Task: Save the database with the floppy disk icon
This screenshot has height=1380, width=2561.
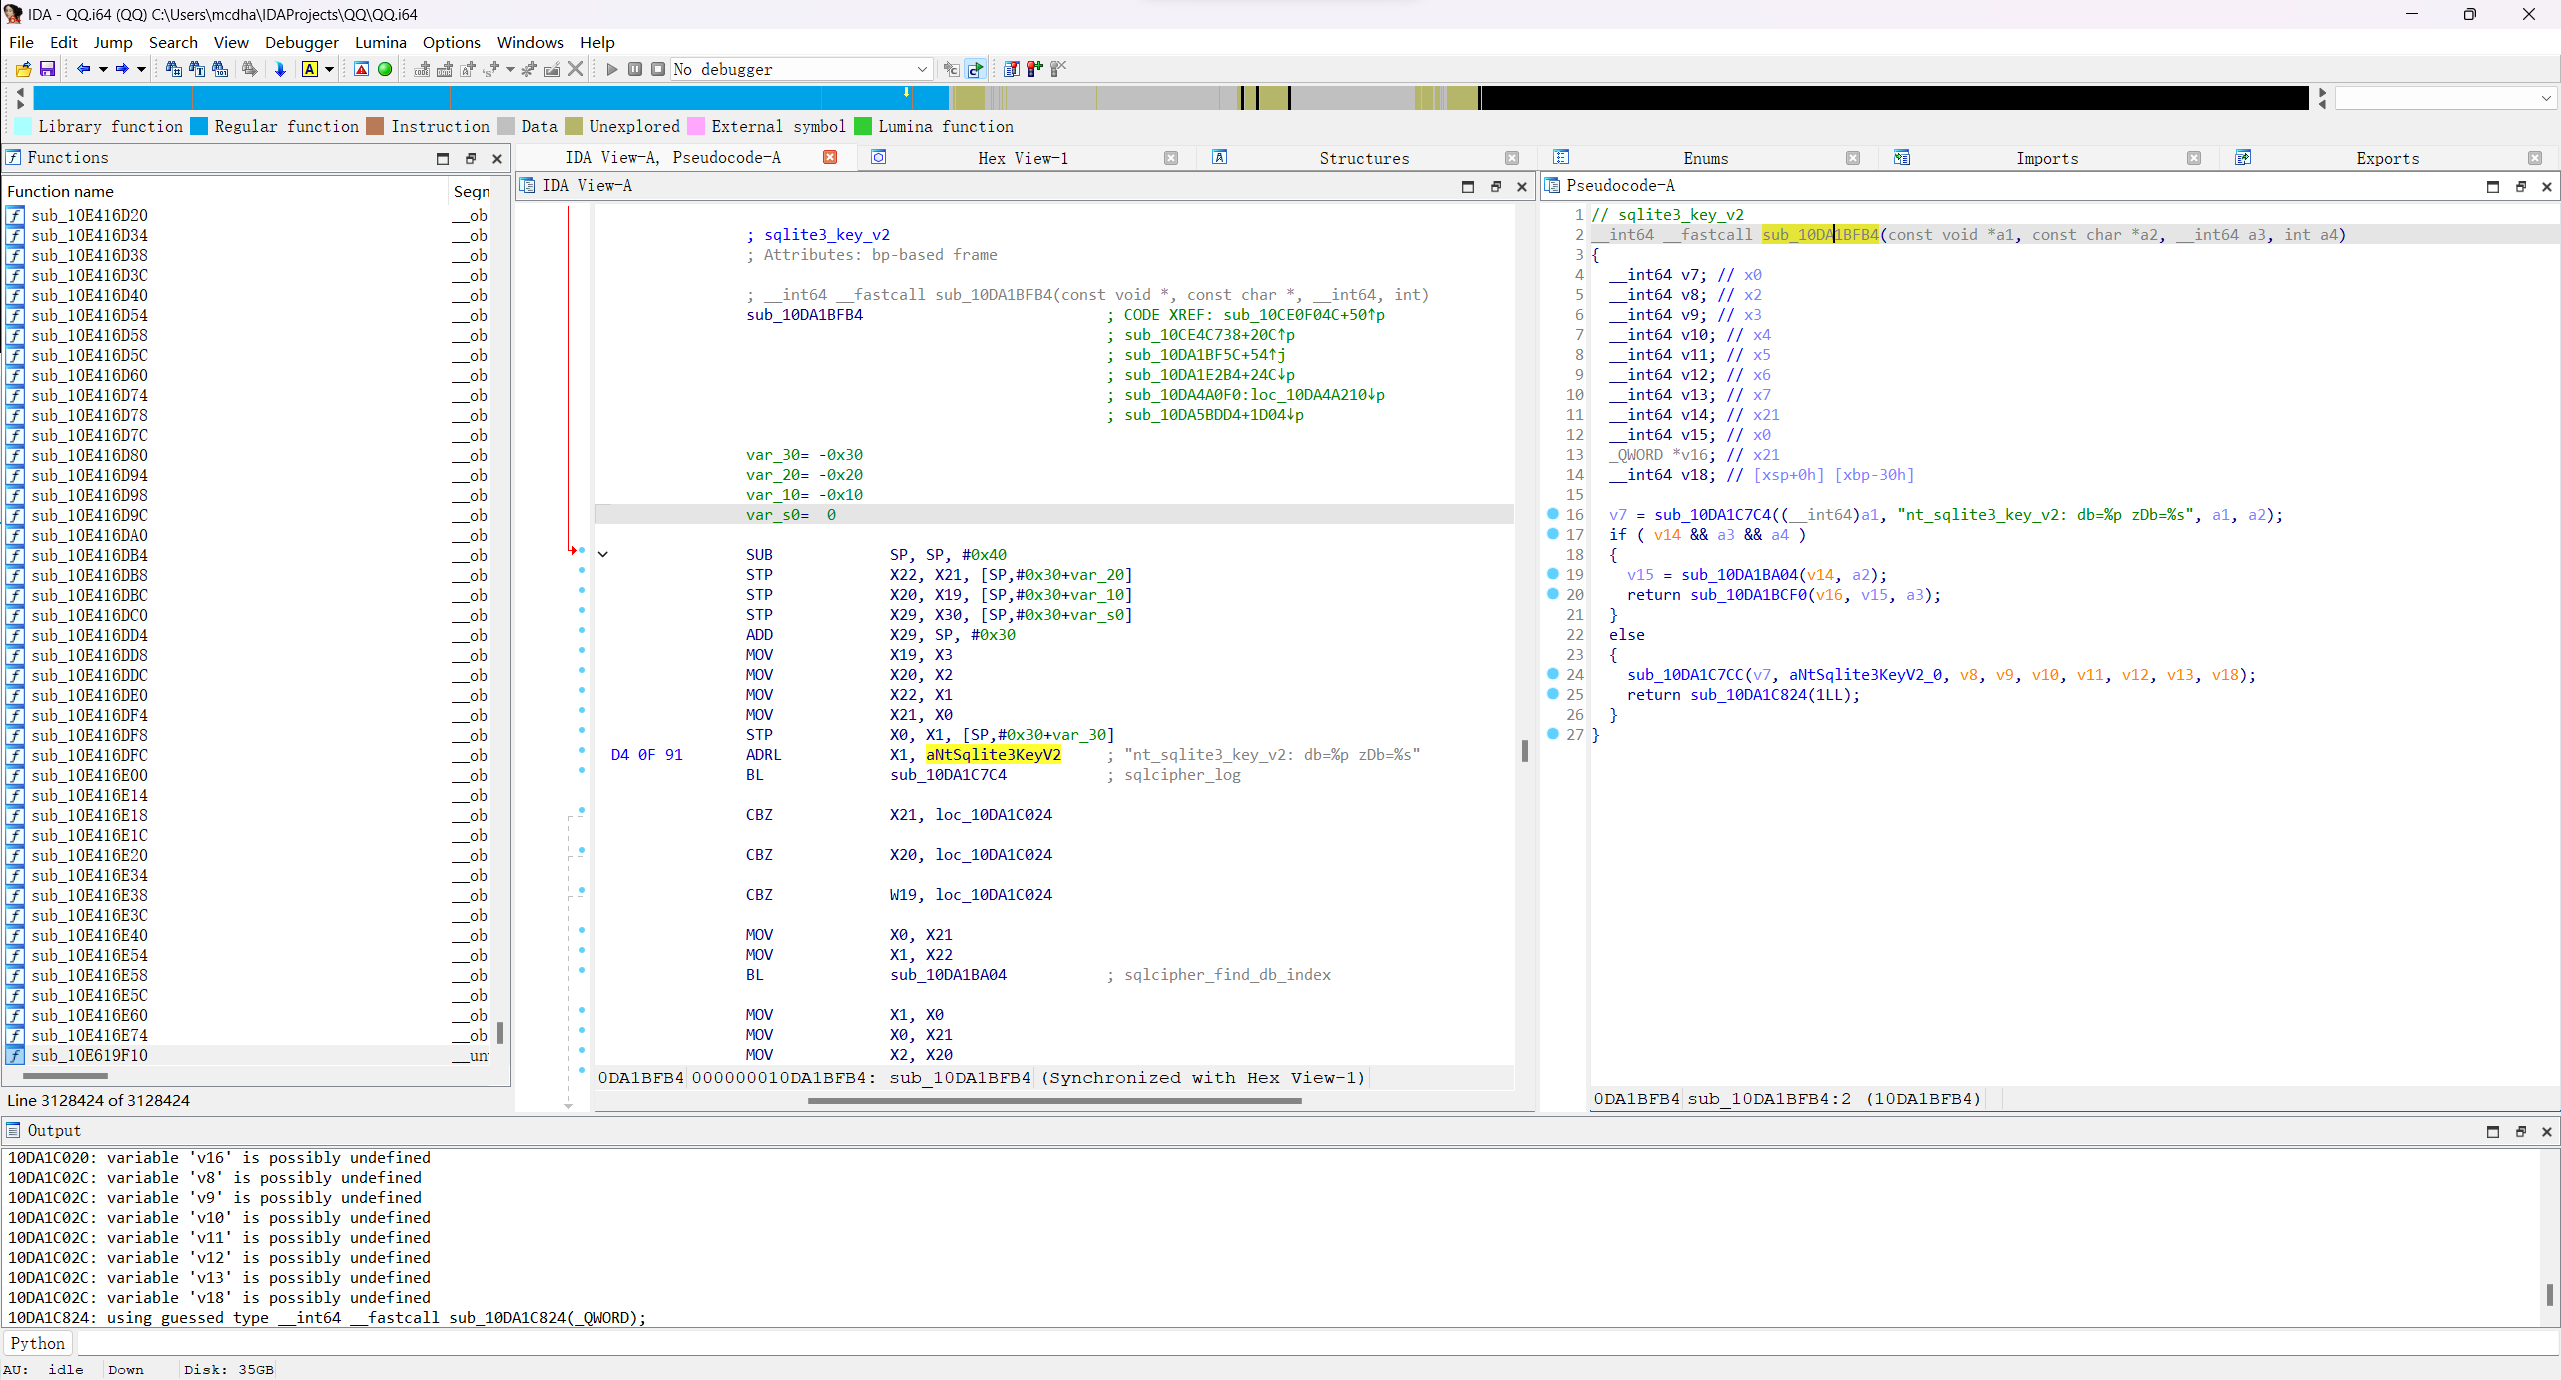Action: pos(47,69)
